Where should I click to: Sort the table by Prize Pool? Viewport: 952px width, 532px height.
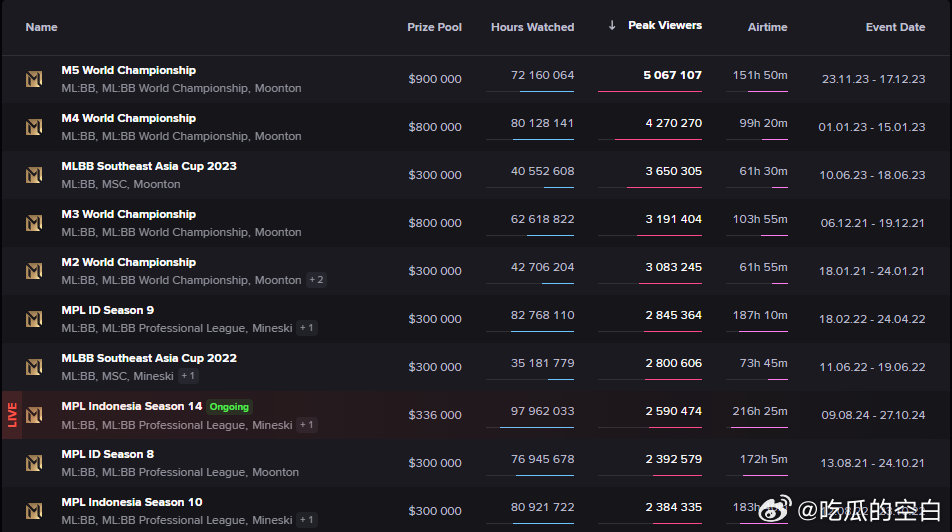[x=434, y=27]
